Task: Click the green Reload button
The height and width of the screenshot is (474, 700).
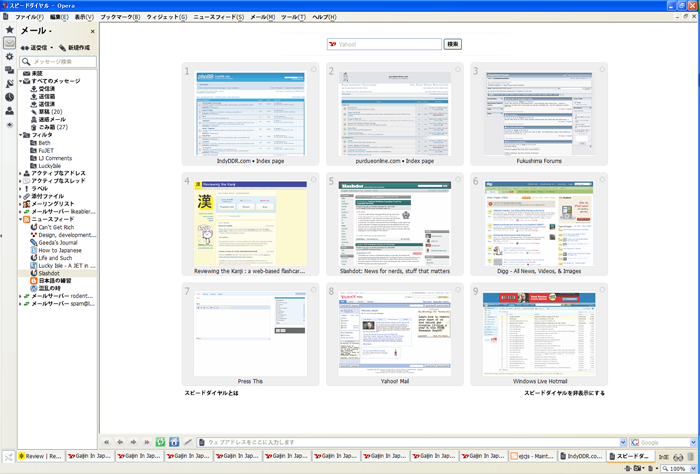Action: (160, 442)
